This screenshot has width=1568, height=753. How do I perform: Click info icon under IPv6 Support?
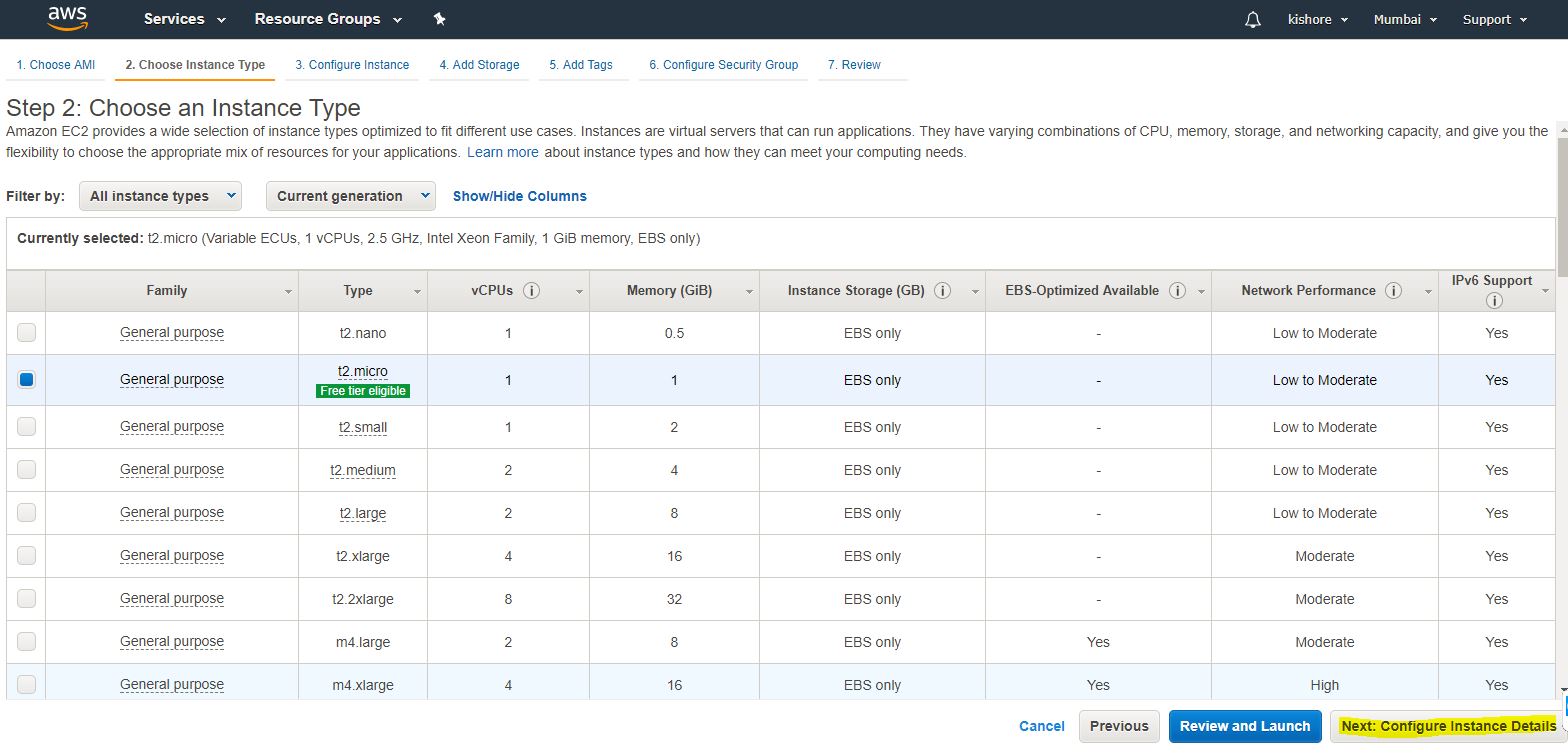[1494, 301]
